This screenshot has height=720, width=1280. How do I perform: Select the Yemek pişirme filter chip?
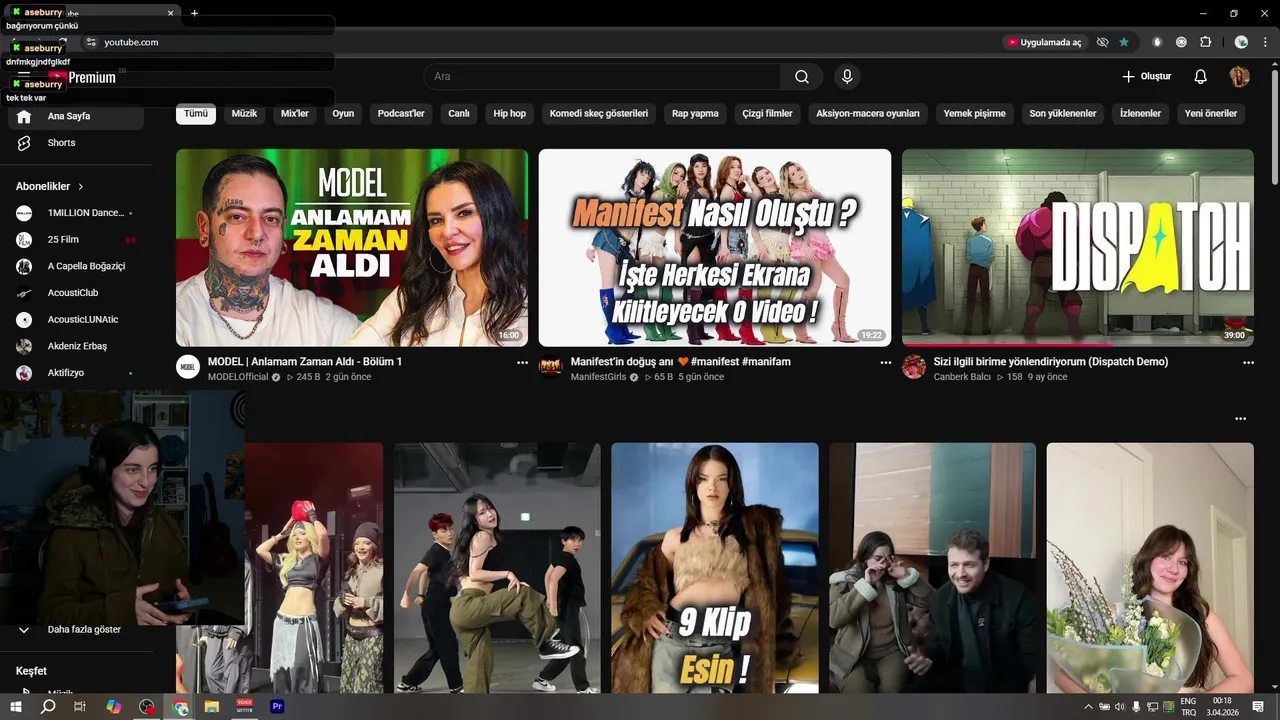point(975,114)
